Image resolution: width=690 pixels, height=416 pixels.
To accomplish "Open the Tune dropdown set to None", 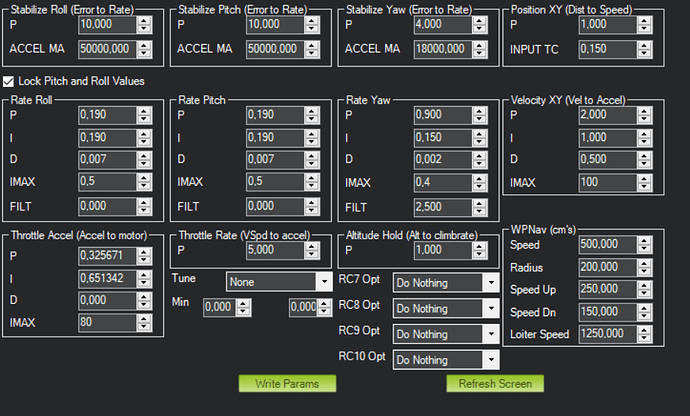I will pos(279,282).
